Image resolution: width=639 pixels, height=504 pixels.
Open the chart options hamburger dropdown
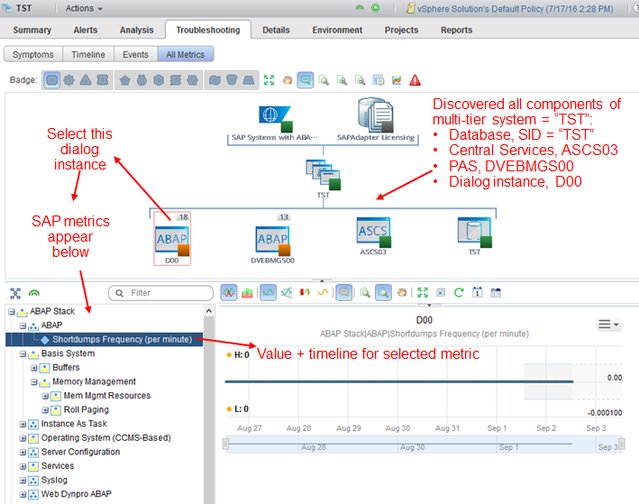608,324
